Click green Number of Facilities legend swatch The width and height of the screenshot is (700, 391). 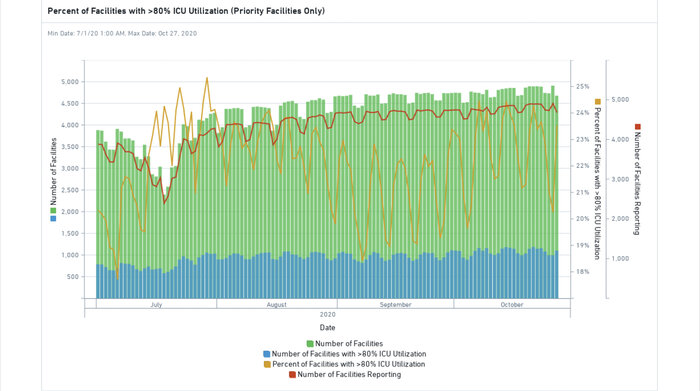pyautogui.click(x=310, y=344)
